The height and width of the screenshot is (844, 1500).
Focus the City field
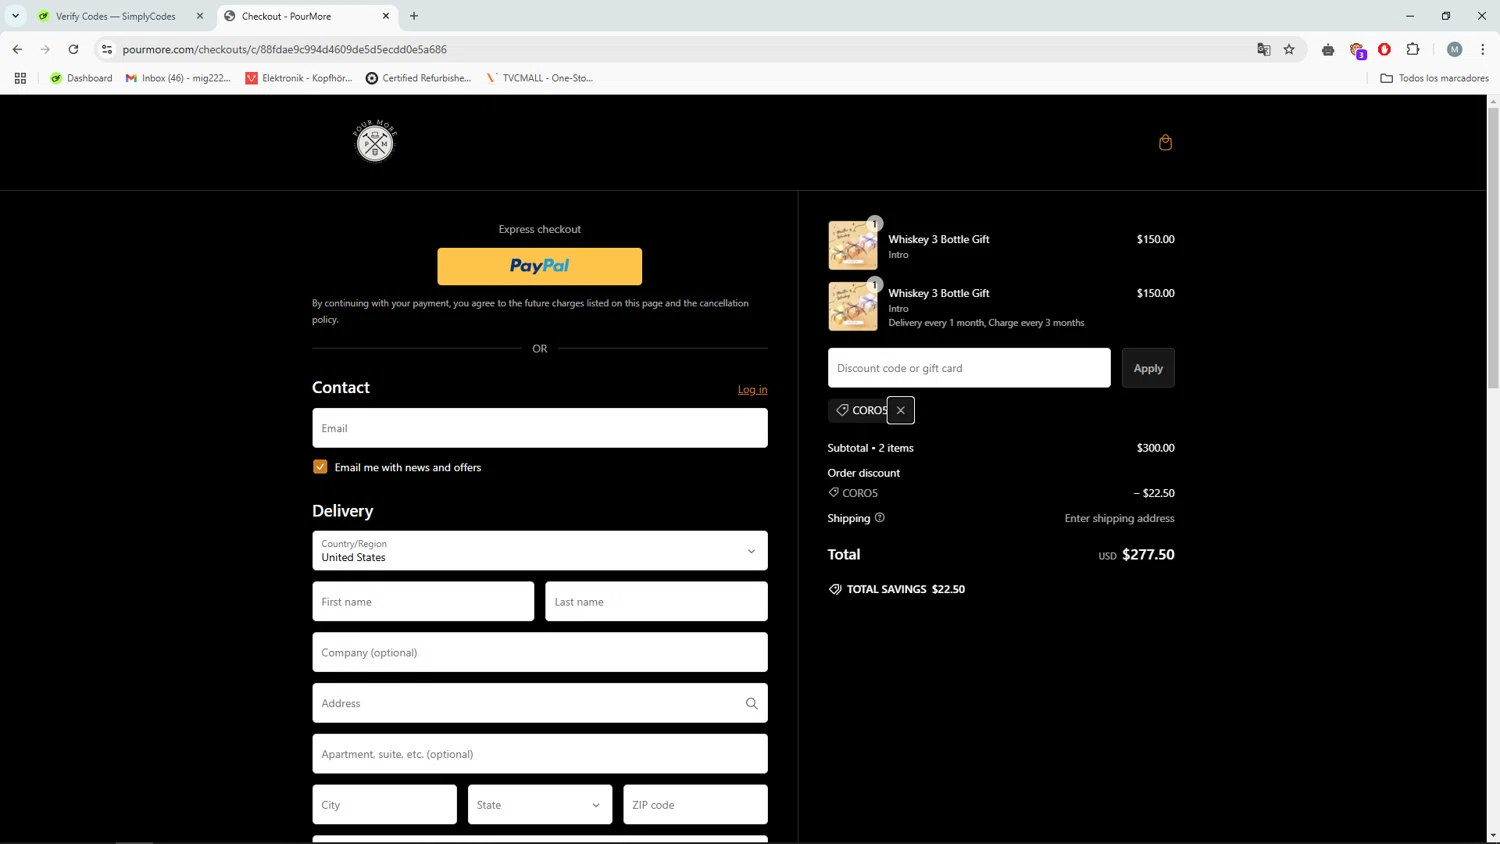click(384, 805)
